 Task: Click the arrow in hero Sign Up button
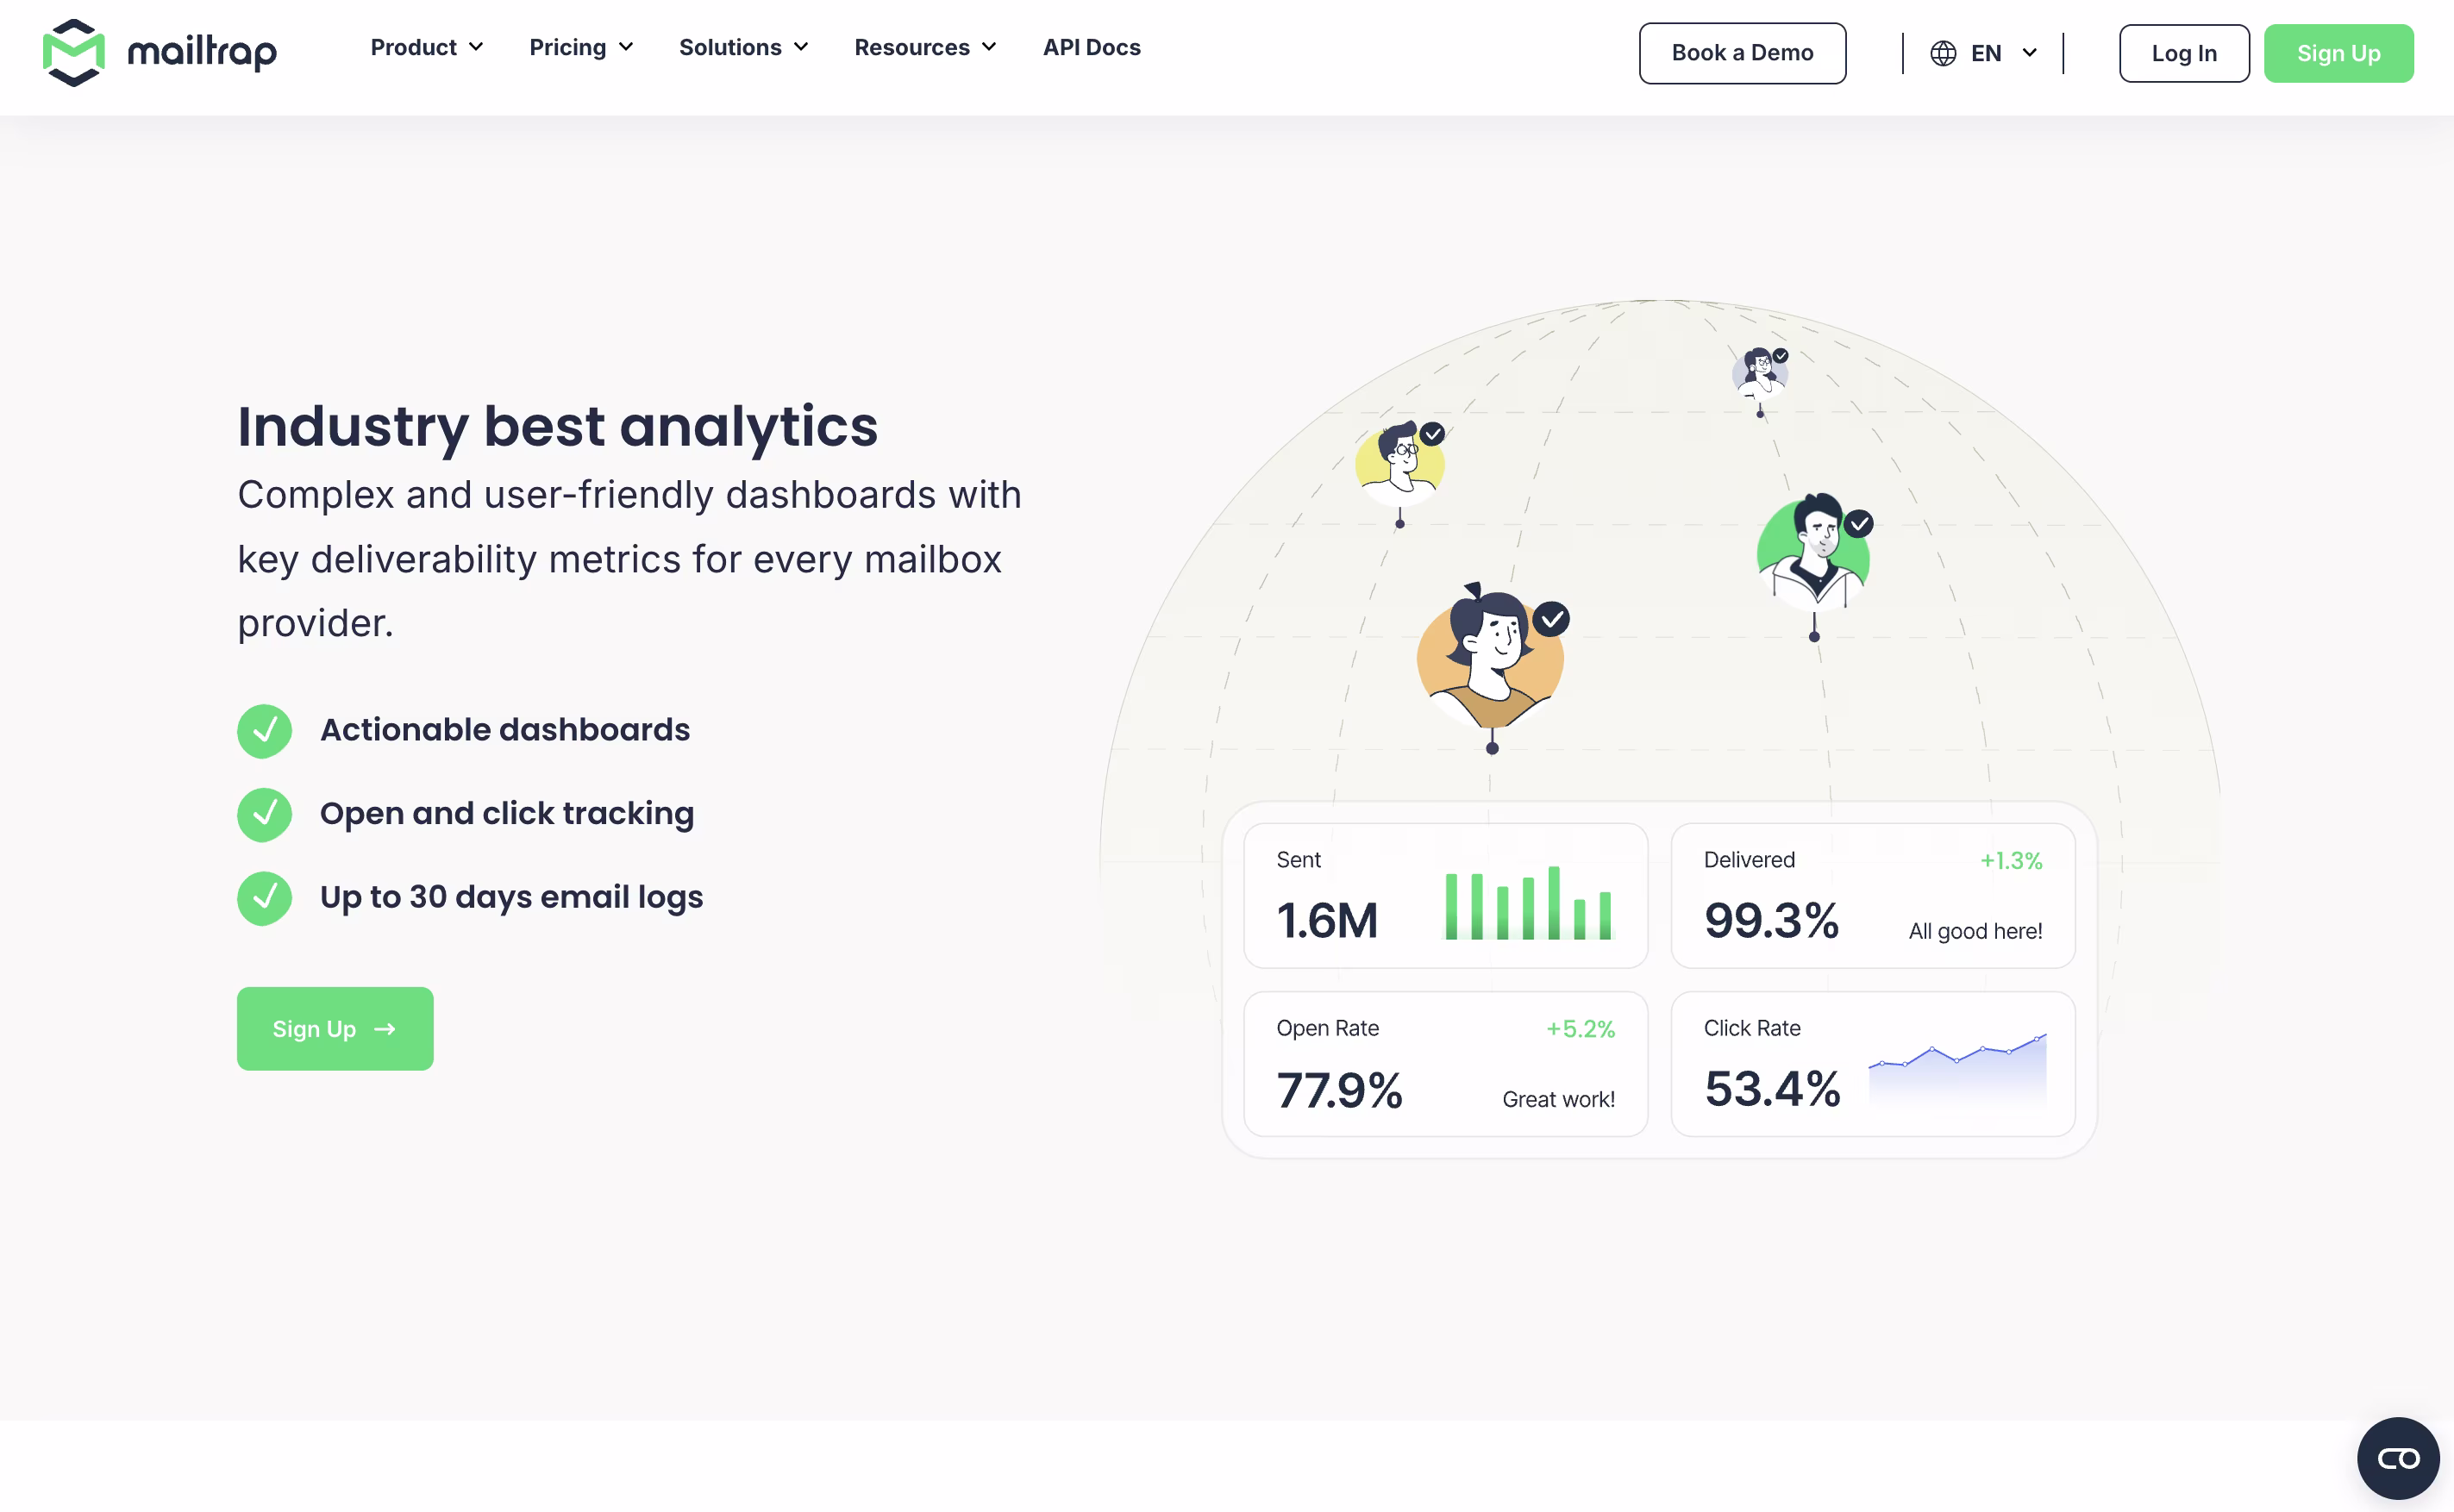(385, 1029)
